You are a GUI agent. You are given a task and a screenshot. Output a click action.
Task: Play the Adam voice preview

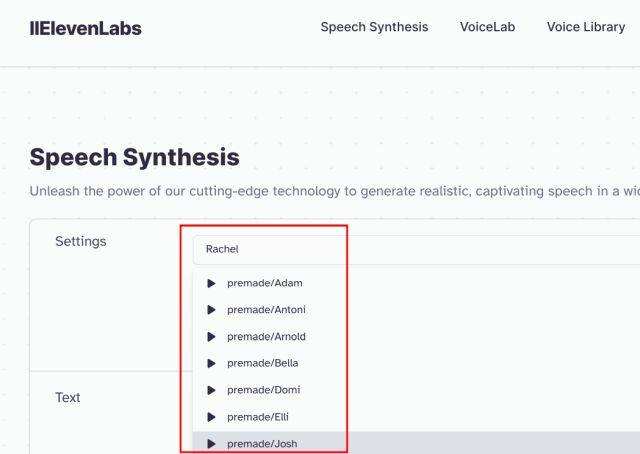click(x=211, y=283)
